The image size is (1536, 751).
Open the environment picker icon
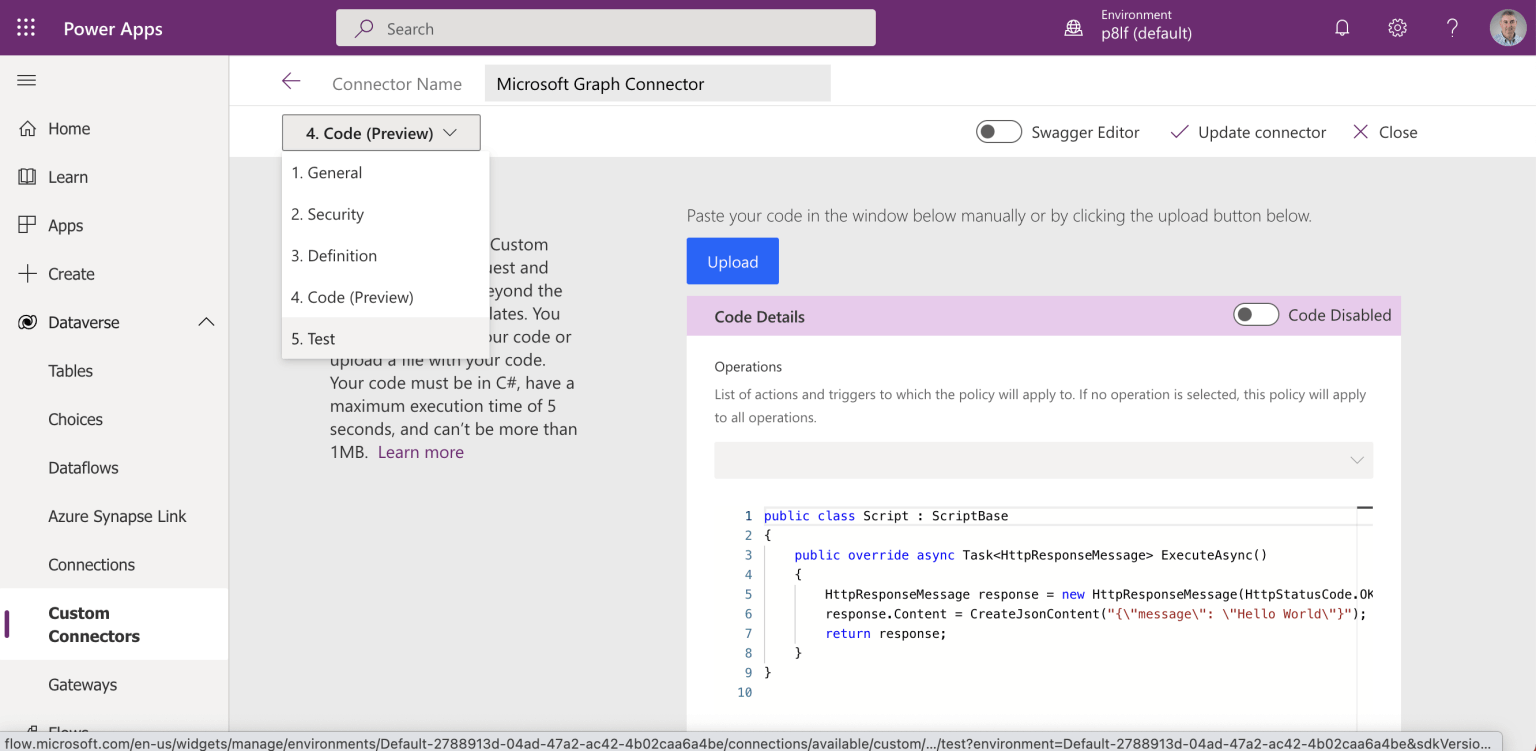point(1073,28)
